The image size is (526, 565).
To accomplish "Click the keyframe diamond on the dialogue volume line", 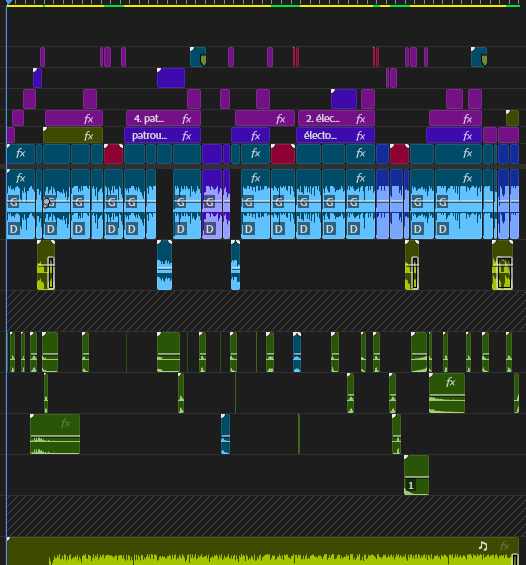I will pyautogui.click(x=46, y=203).
